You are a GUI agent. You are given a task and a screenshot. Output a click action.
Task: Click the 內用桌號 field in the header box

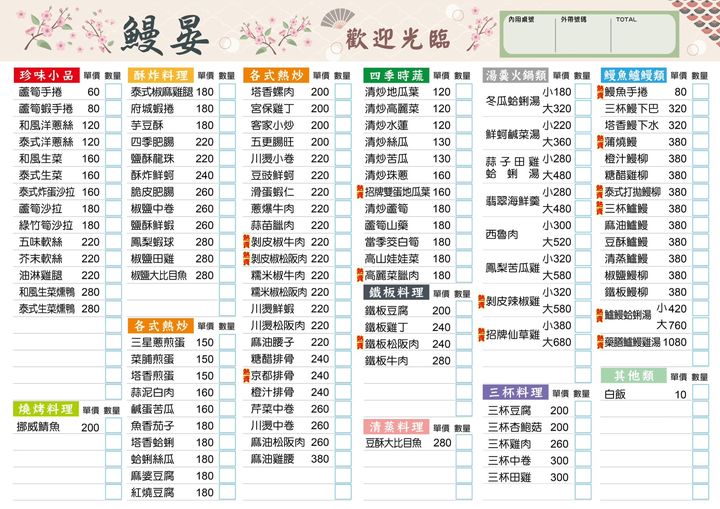pos(529,34)
